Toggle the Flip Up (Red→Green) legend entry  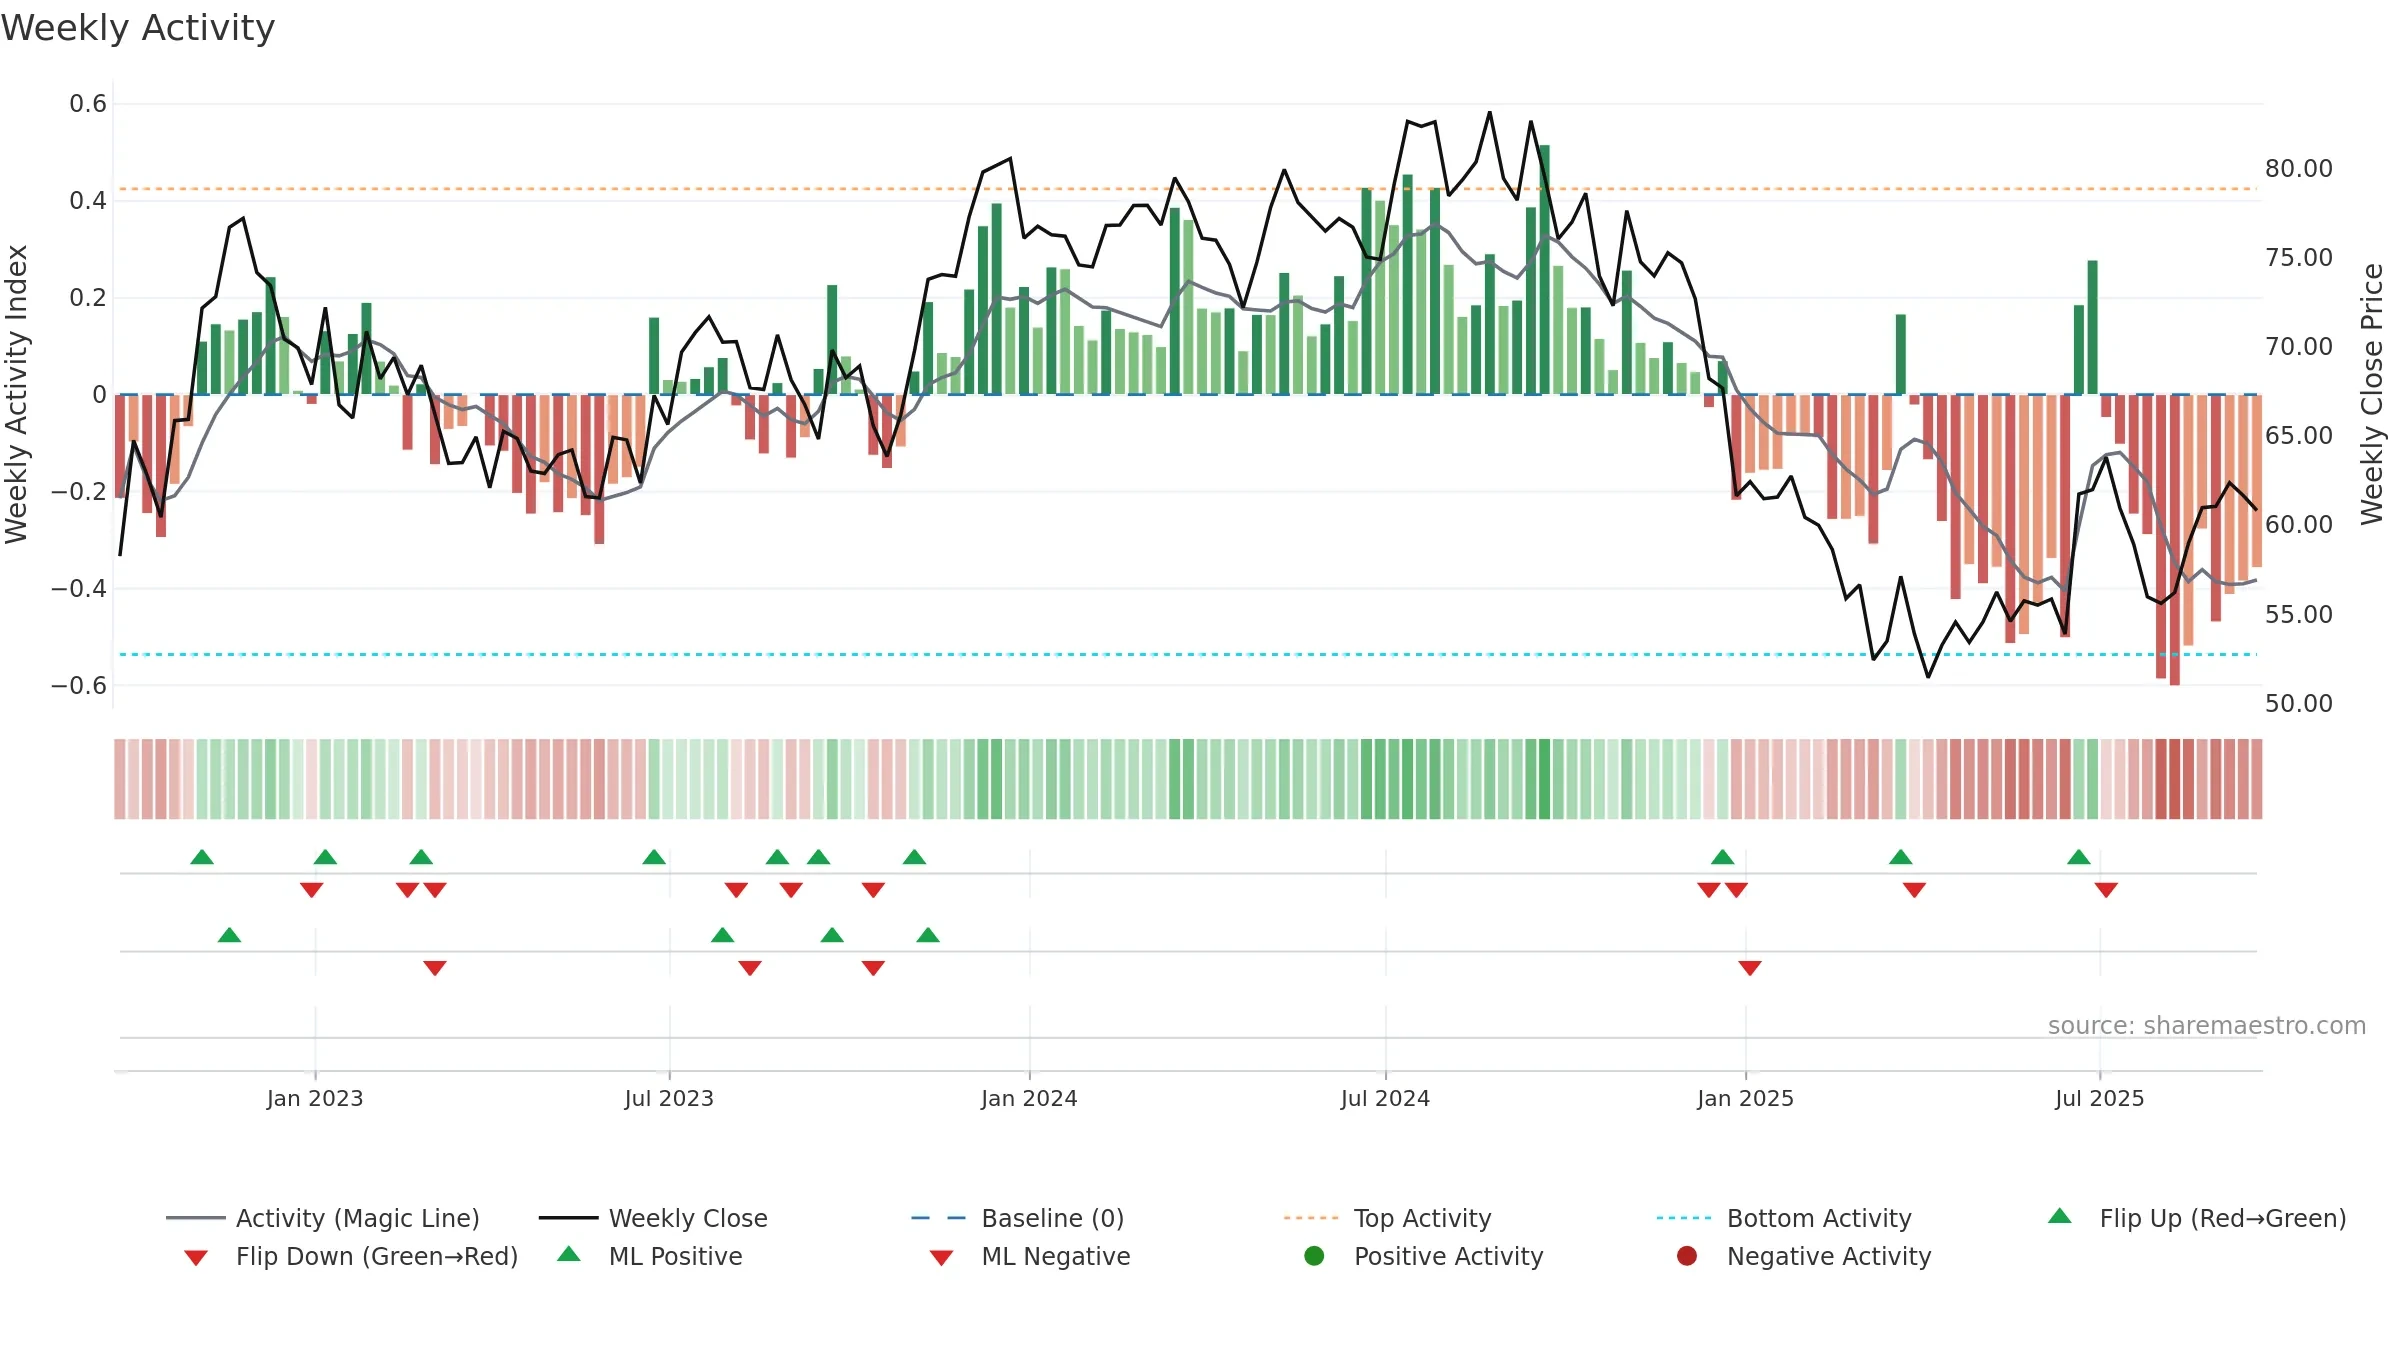2197,1218
